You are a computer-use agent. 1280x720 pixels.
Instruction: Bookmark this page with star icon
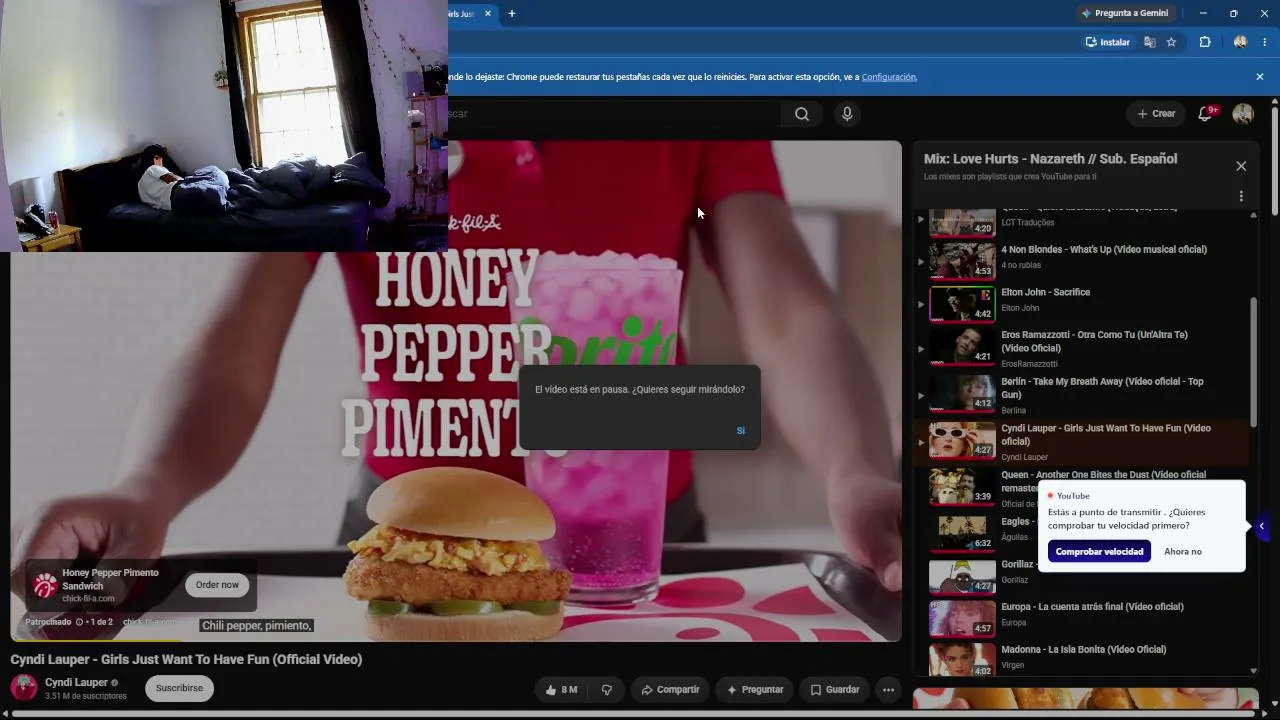tap(1171, 42)
